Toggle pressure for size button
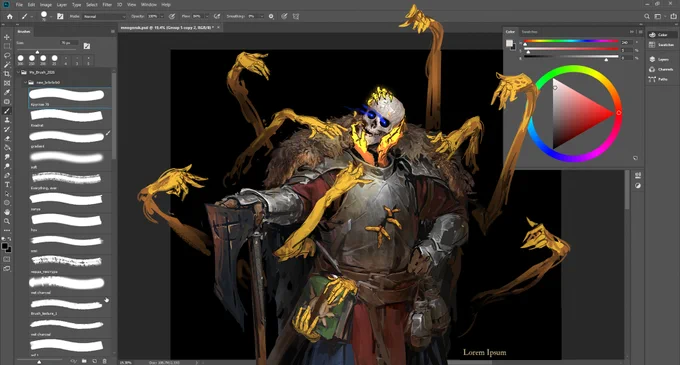Viewport: 680px width, 365px height. (x=284, y=16)
